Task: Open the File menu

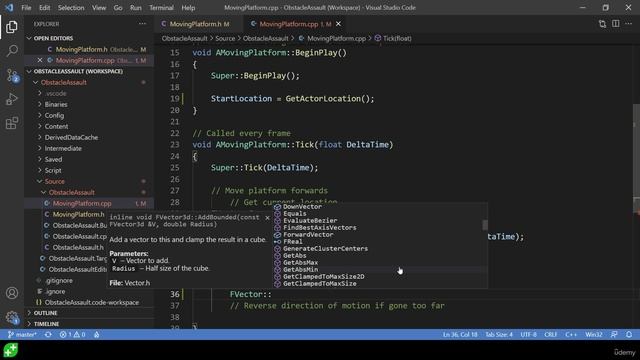Action: pyautogui.click(x=26, y=7)
